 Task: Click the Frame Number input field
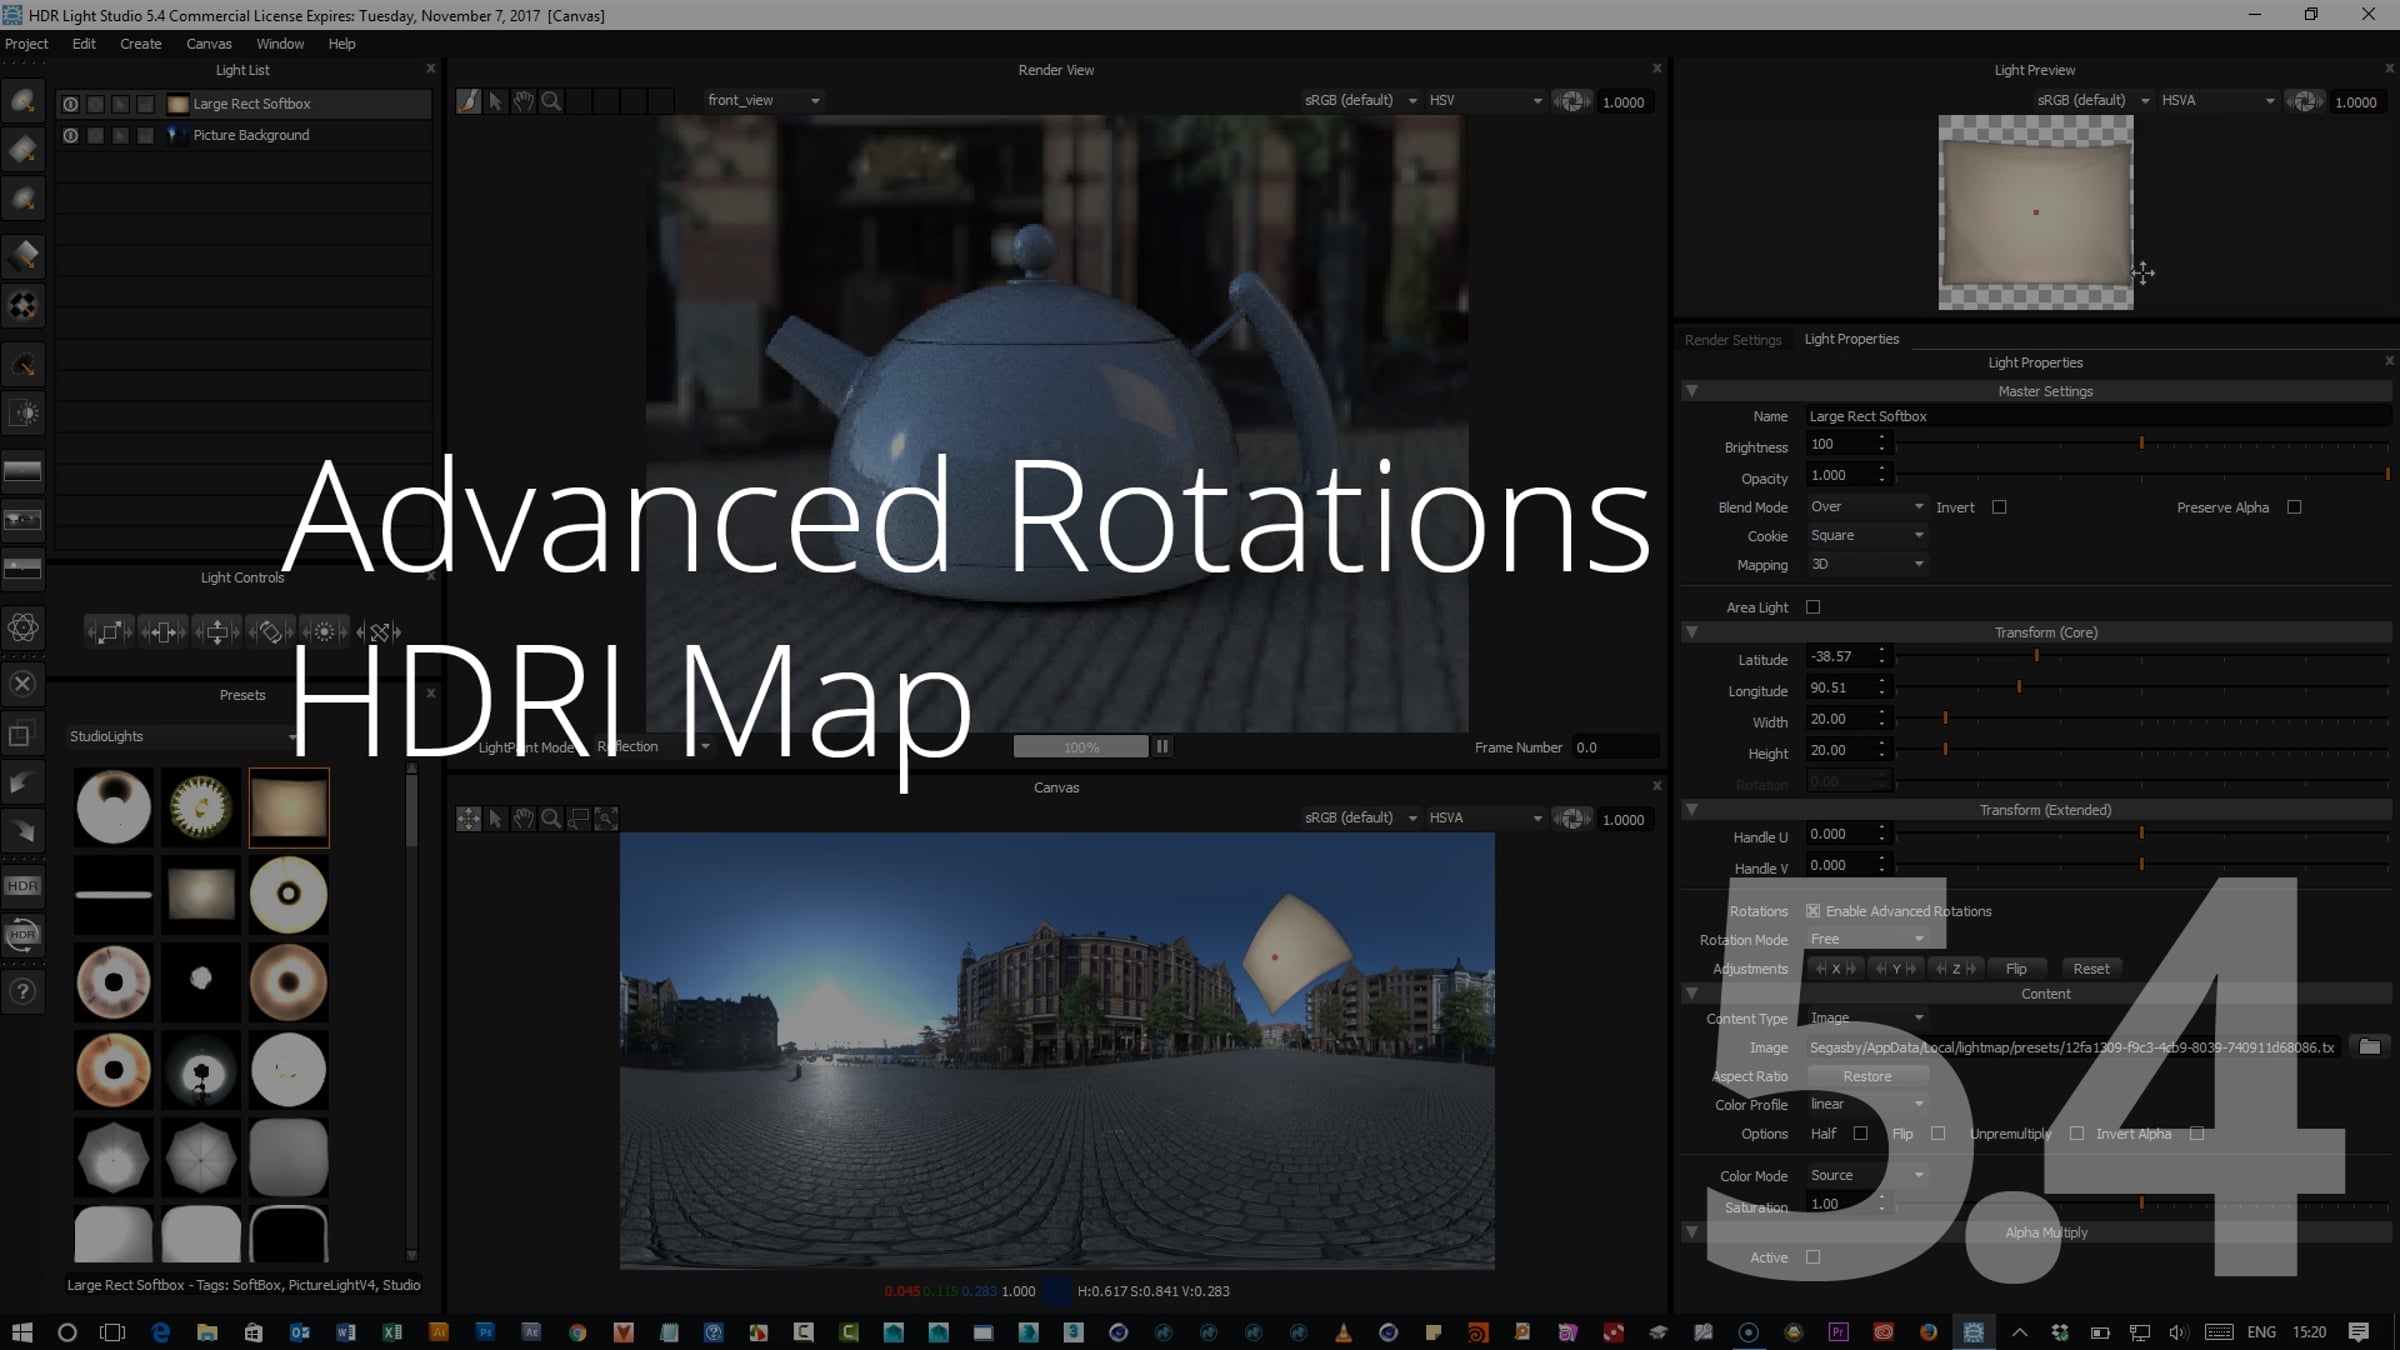pyautogui.click(x=1615, y=747)
